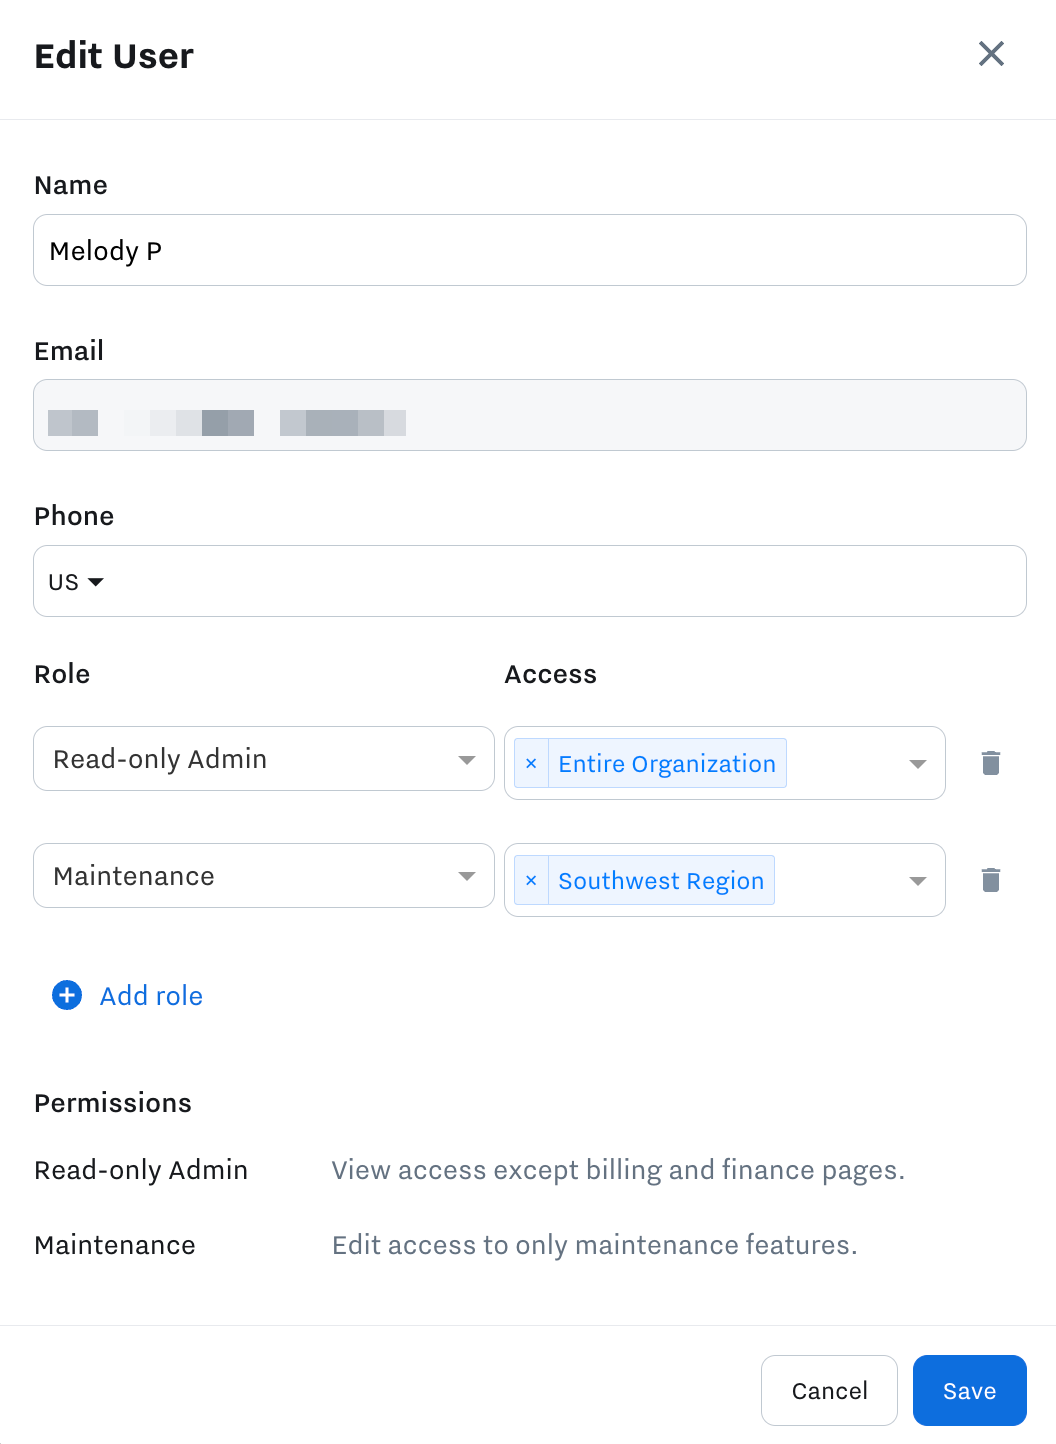Image resolution: width=1056 pixels, height=1444 pixels.
Task: Open the Maintenance role dropdown
Action: (x=264, y=876)
